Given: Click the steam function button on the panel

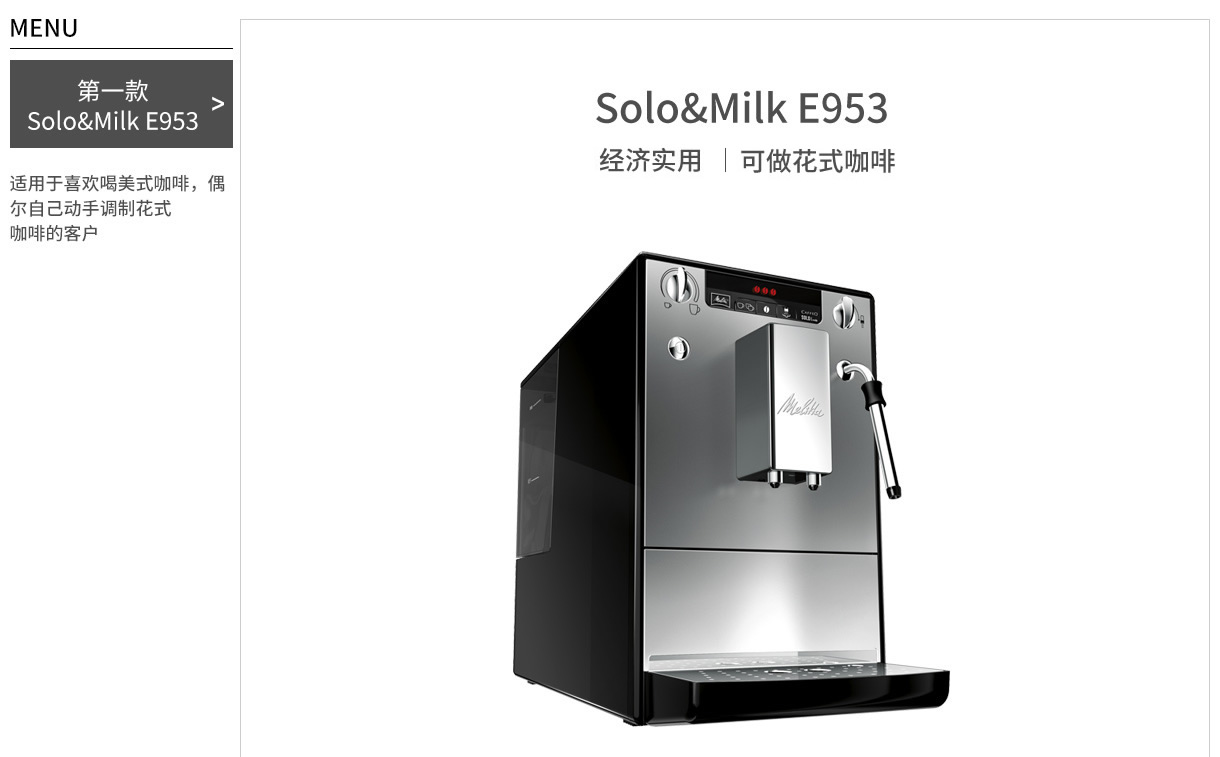Looking at the screenshot, I should click(x=786, y=311).
